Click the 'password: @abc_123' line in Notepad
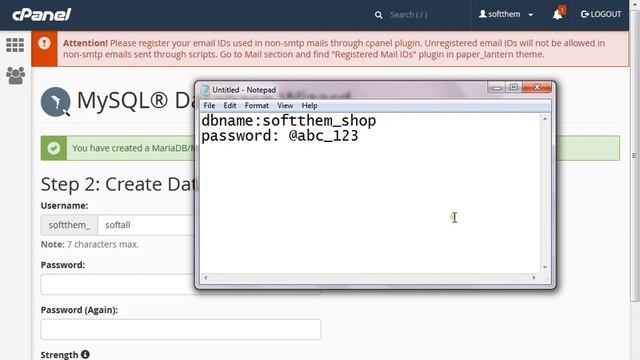This screenshot has width=640, height=360. (280, 136)
